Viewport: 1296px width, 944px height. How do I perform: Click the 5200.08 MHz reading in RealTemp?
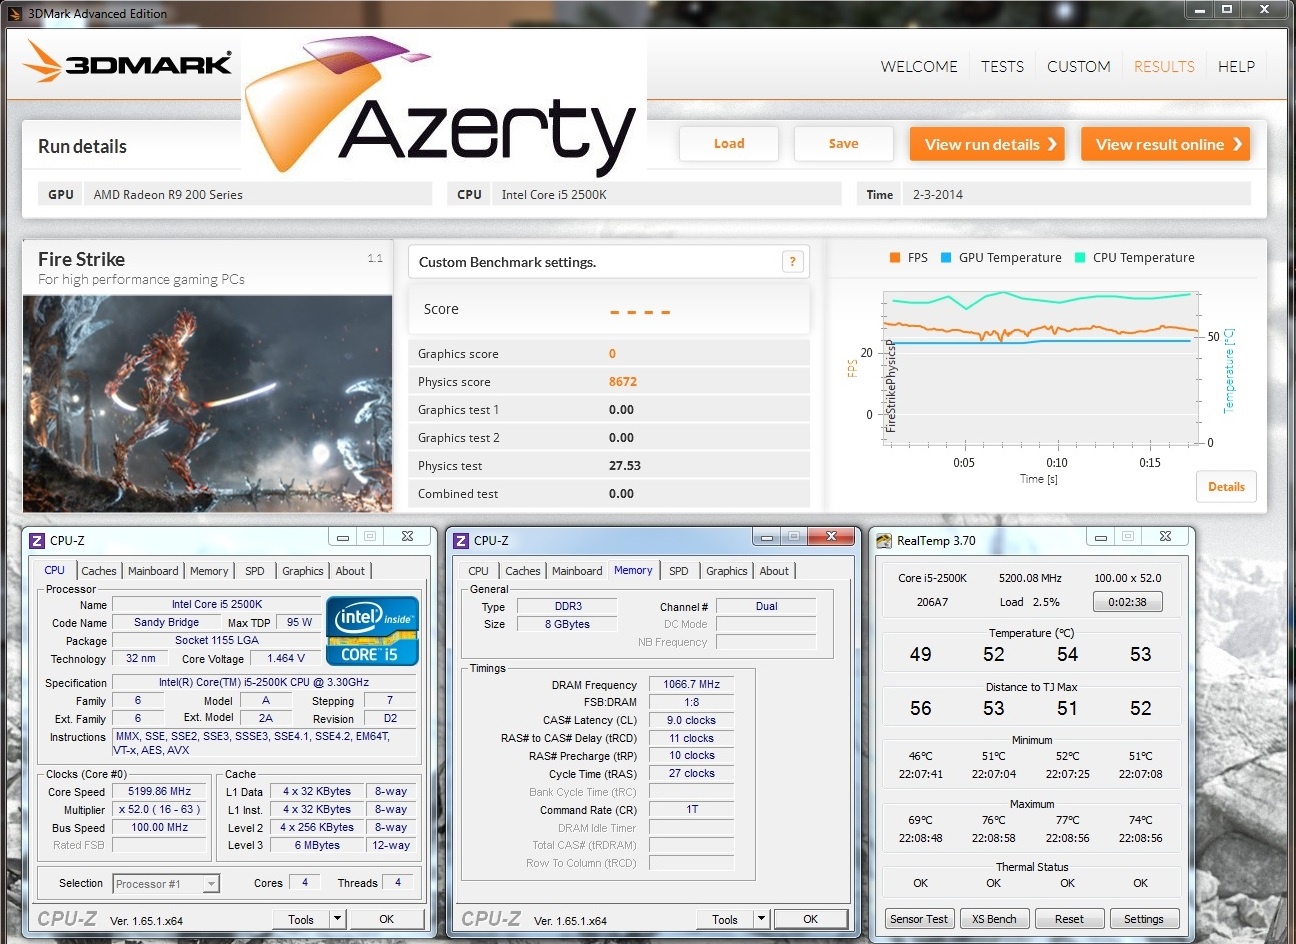coord(1030,578)
